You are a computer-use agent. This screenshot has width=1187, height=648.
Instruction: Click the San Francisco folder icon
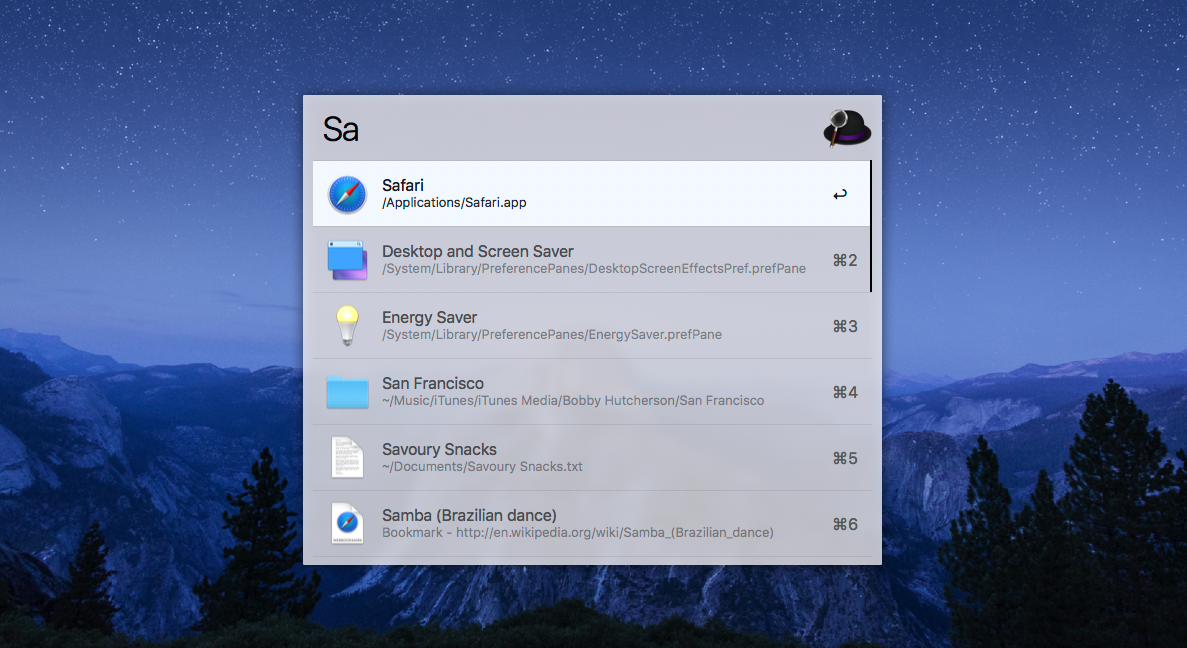click(347, 392)
